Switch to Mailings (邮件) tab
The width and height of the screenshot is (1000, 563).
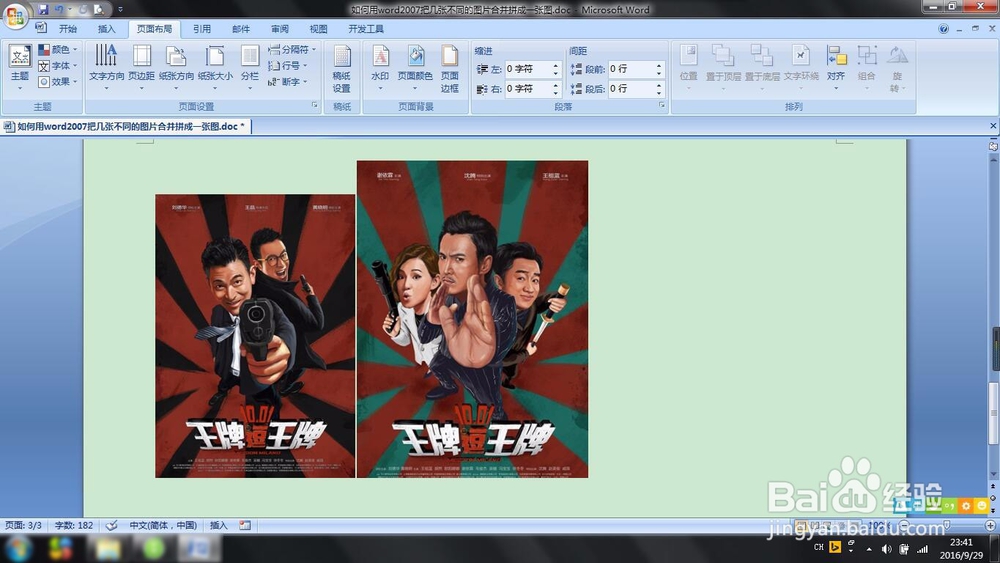pos(241,29)
